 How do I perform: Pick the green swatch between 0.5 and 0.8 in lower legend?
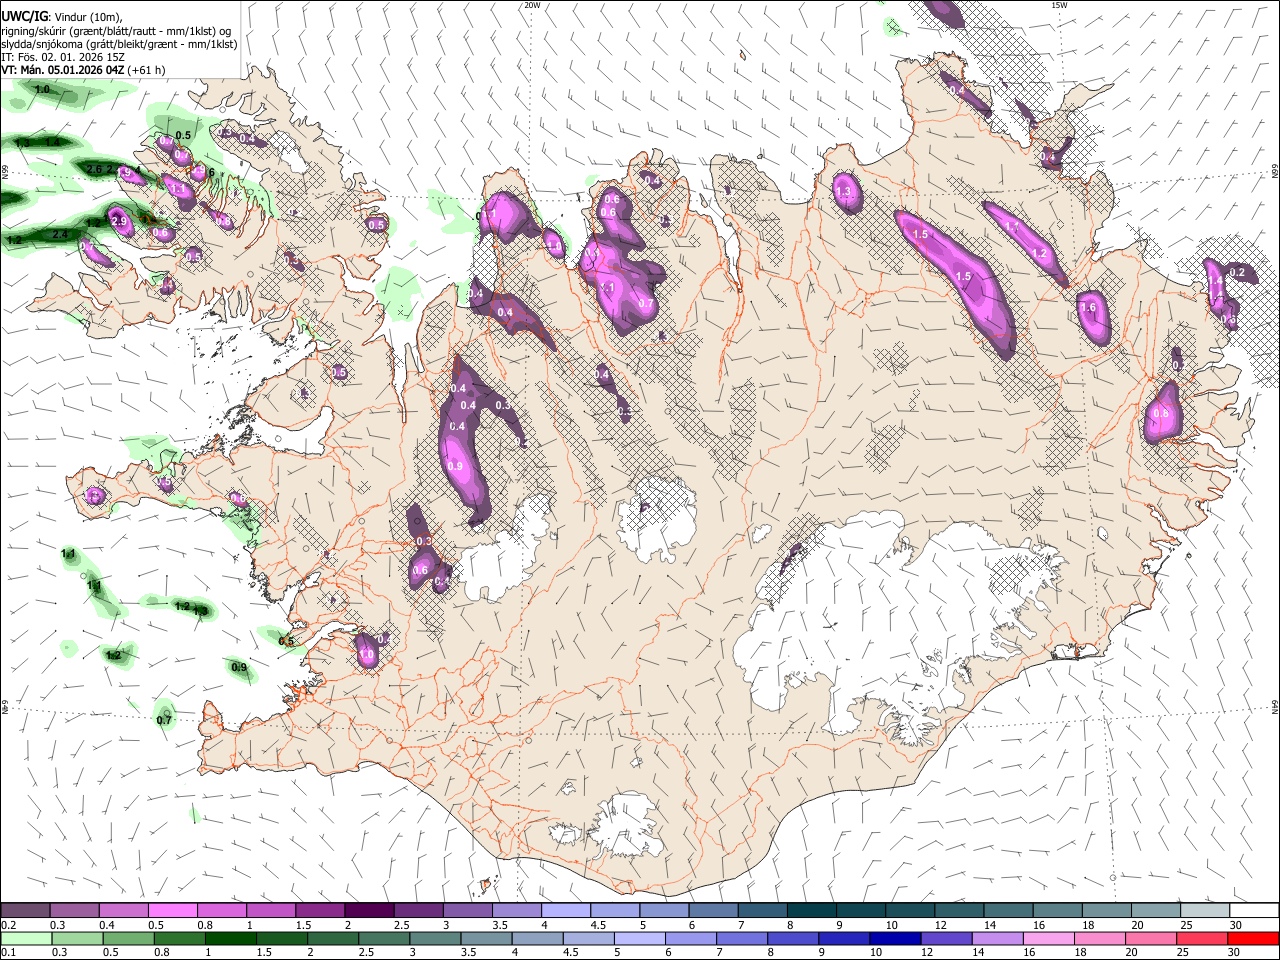(129, 938)
